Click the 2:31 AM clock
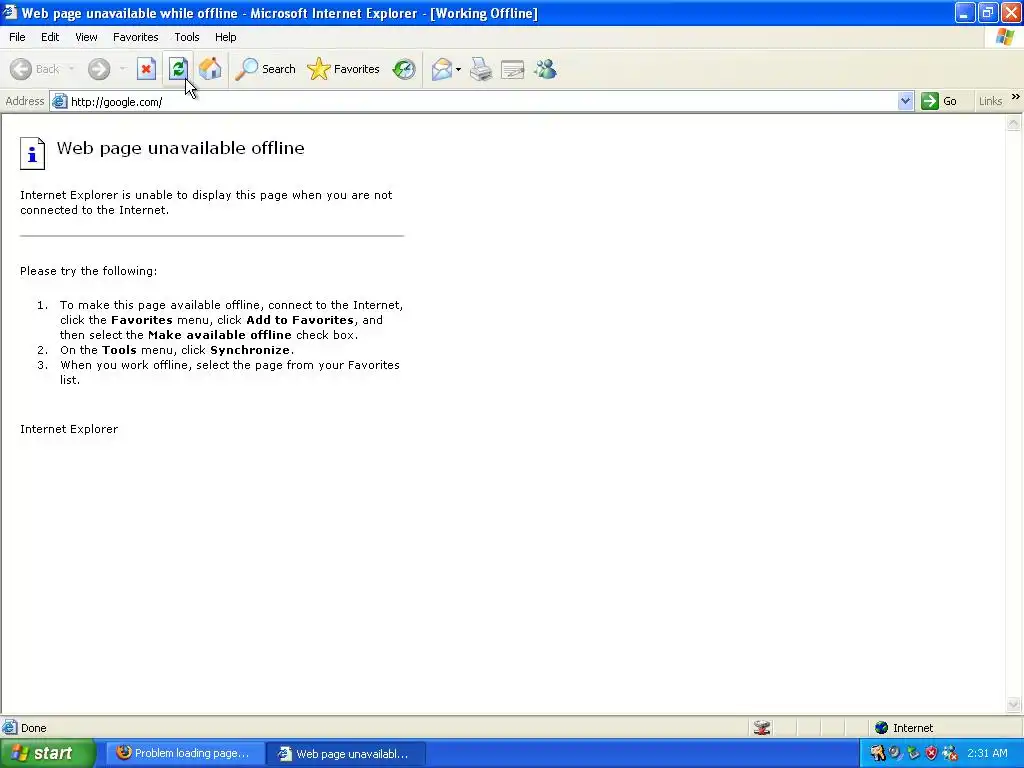The width and height of the screenshot is (1024, 768). click(x=987, y=754)
